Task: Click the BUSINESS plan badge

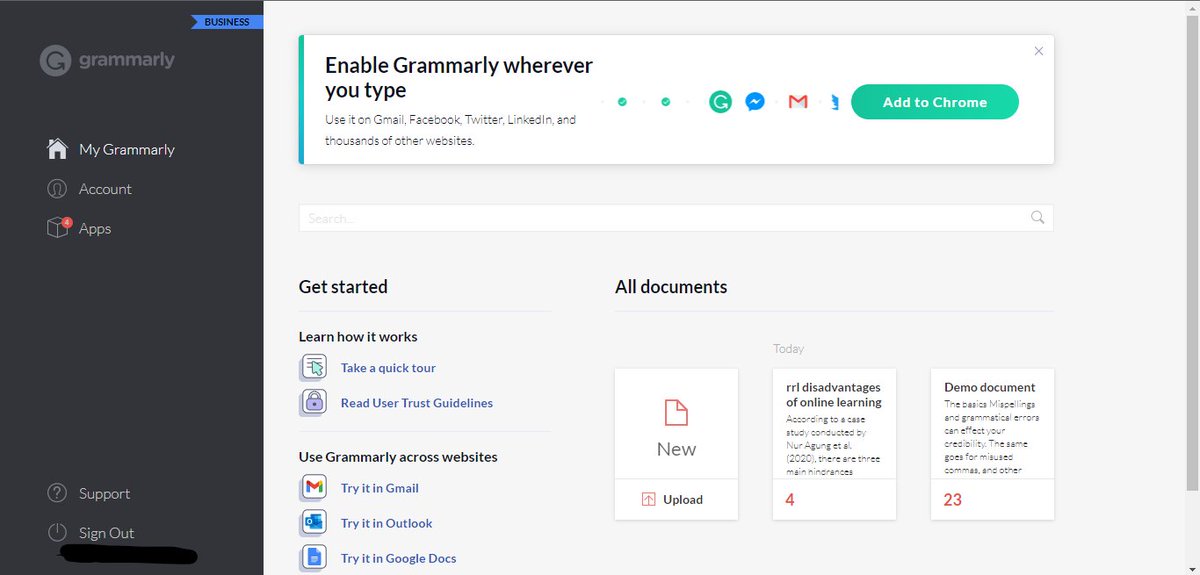Action: (x=226, y=21)
